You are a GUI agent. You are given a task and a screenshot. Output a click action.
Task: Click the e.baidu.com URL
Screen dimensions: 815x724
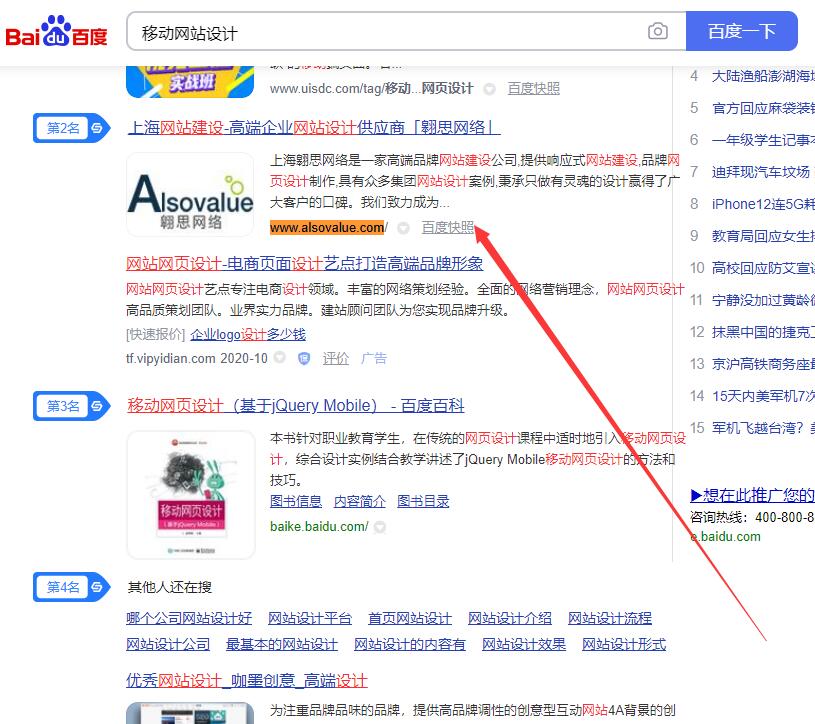pyautogui.click(x=726, y=536)
